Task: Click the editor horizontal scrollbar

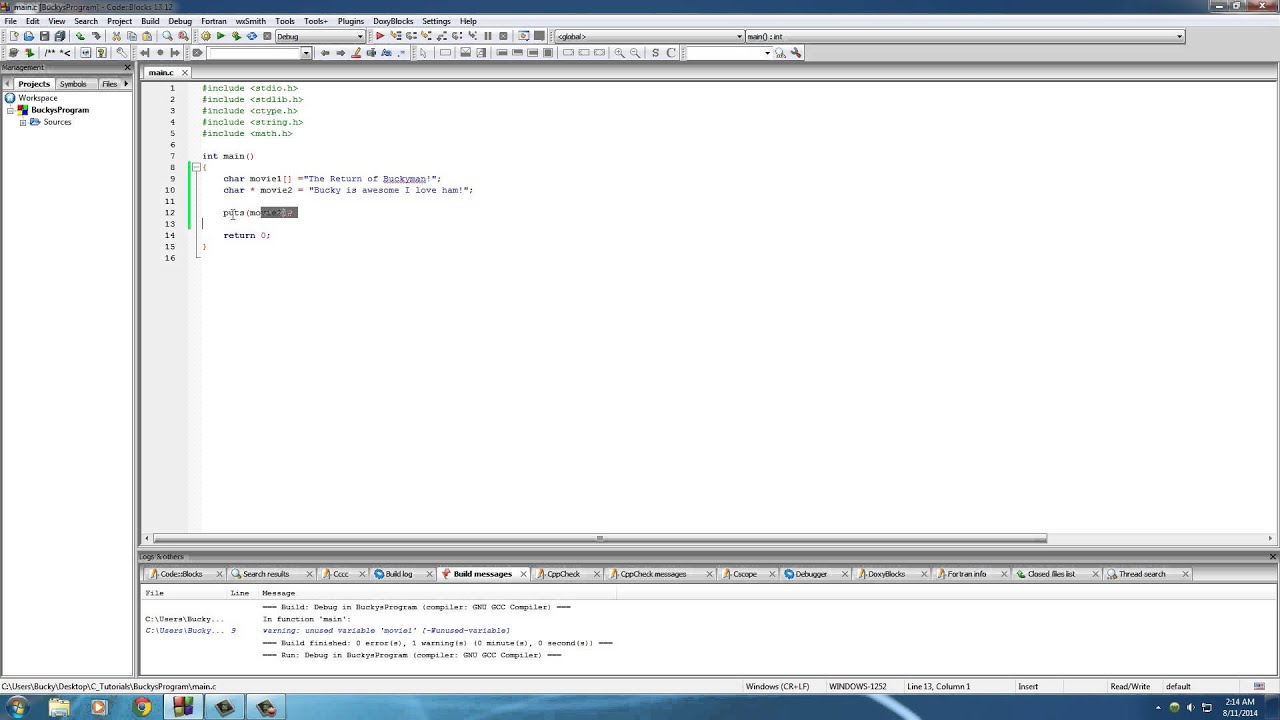Action: (x=599, y=538)
